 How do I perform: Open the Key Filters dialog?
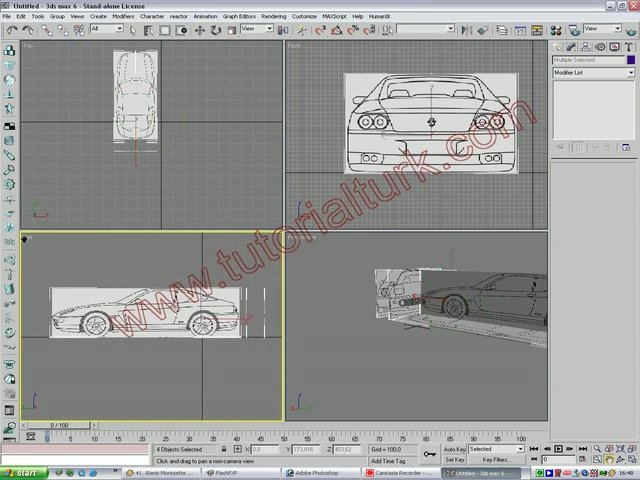[496, 460]
